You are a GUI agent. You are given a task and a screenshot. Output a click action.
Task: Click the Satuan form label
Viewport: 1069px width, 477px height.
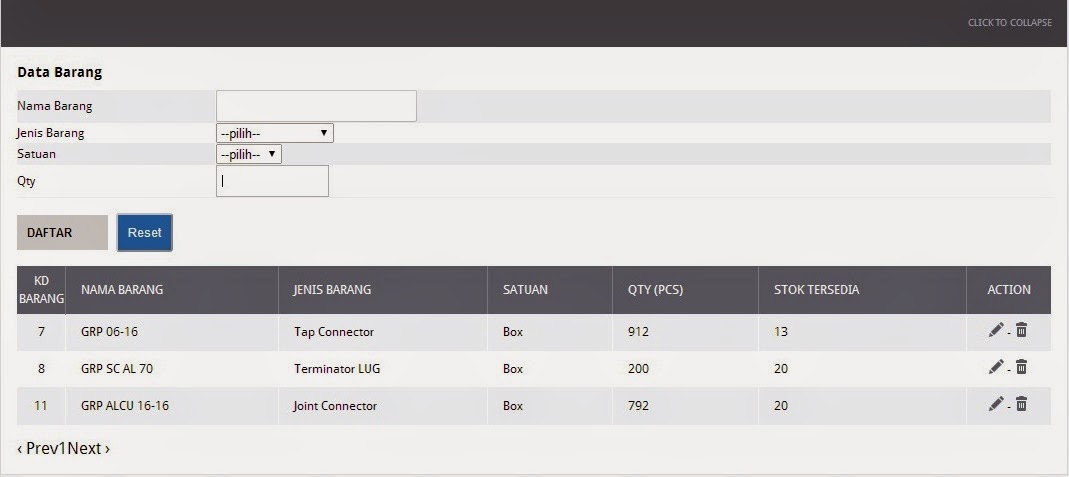[x=36, y=154]
